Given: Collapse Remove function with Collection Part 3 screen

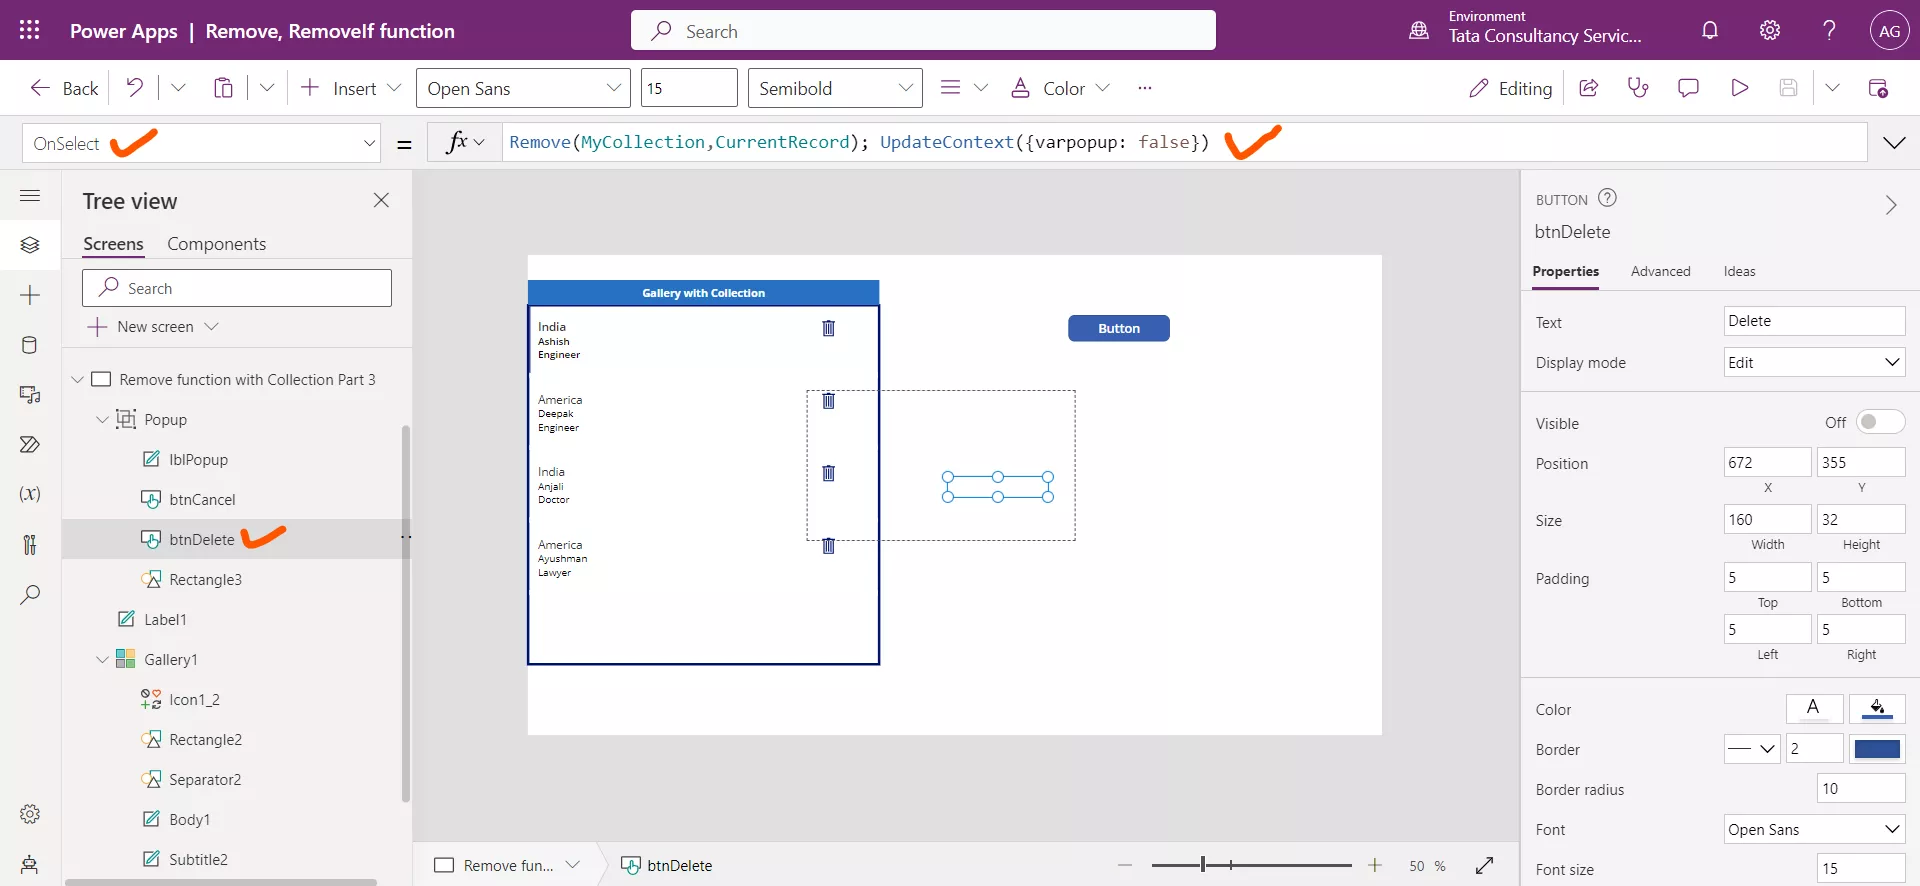Looking at the screenshot, I should coord(77,379).
